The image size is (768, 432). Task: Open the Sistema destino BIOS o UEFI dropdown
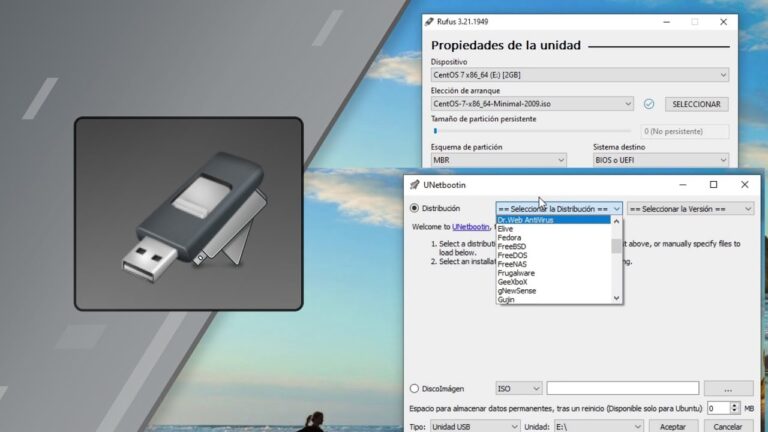661,160
